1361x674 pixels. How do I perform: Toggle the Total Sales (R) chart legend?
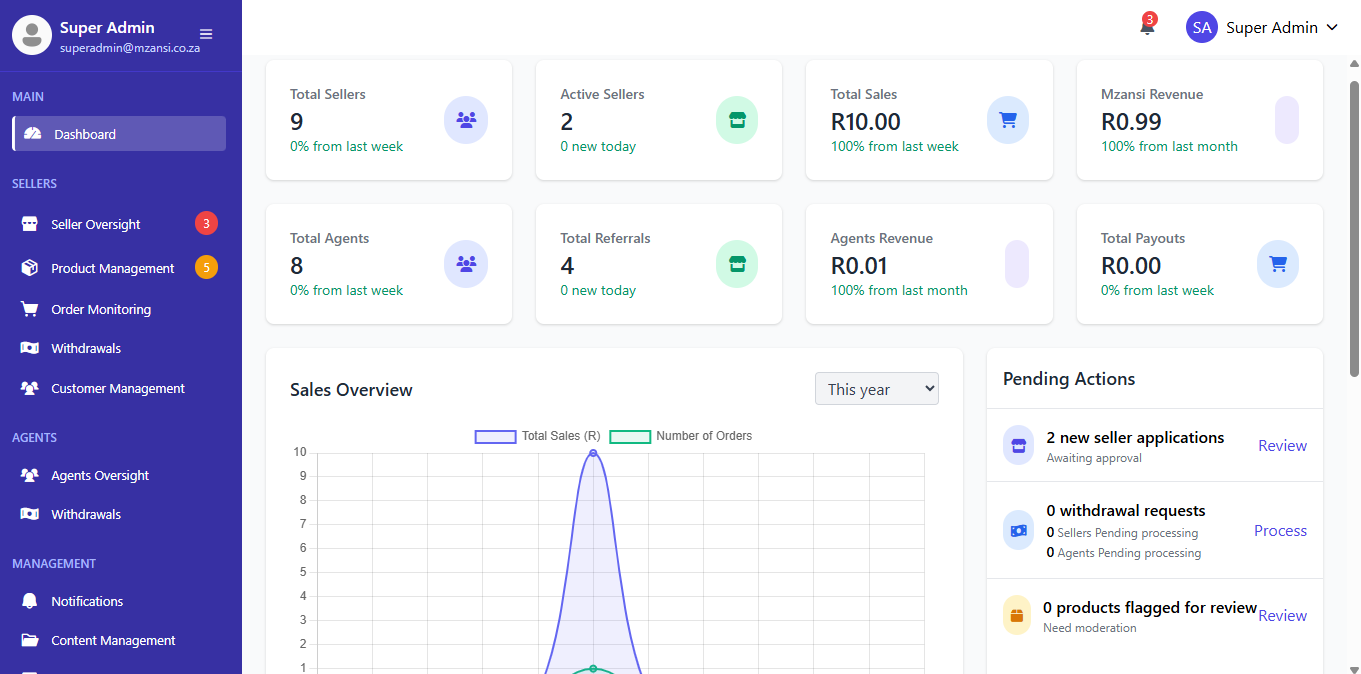point(538,436)
